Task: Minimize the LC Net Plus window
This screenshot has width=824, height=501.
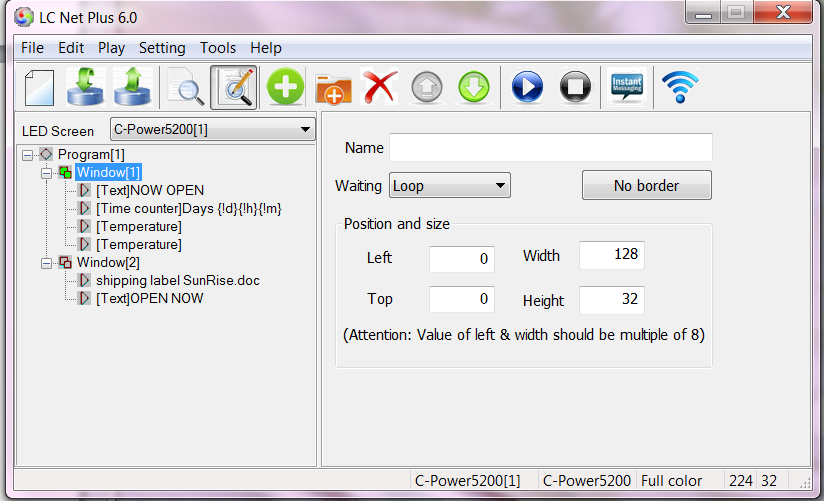Action: 703,13
